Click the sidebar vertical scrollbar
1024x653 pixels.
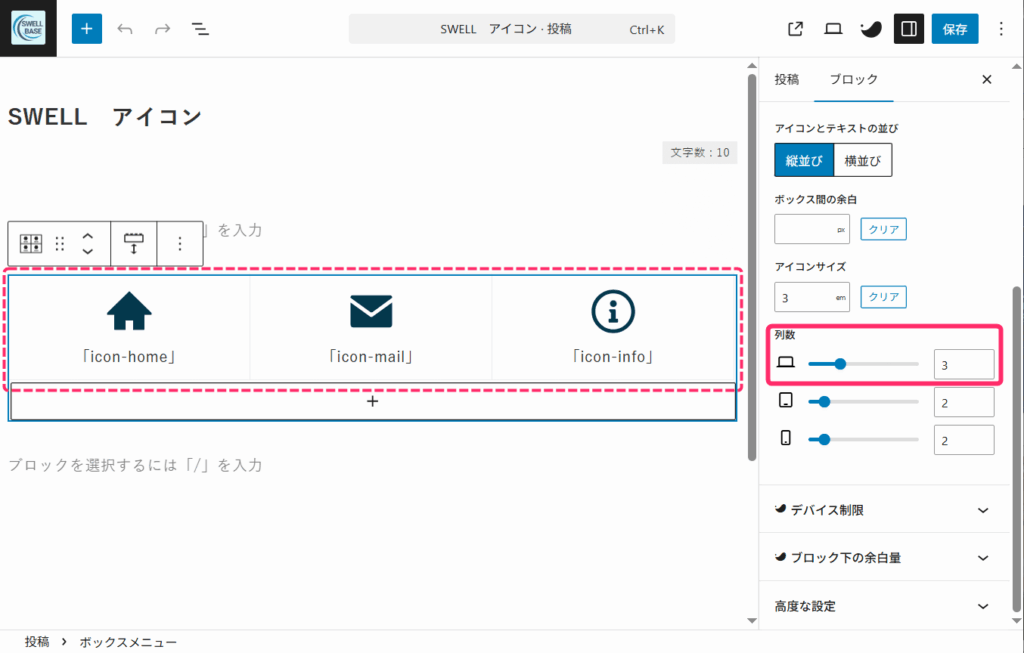(1016, 451)
